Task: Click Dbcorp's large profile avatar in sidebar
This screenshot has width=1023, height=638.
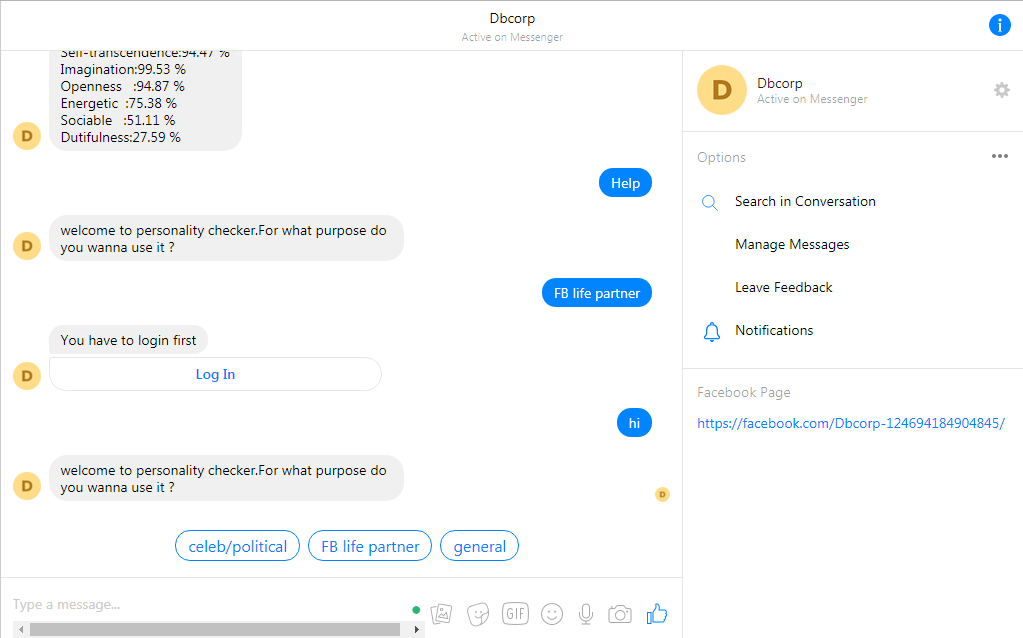Action: click(x=722, y=90)
